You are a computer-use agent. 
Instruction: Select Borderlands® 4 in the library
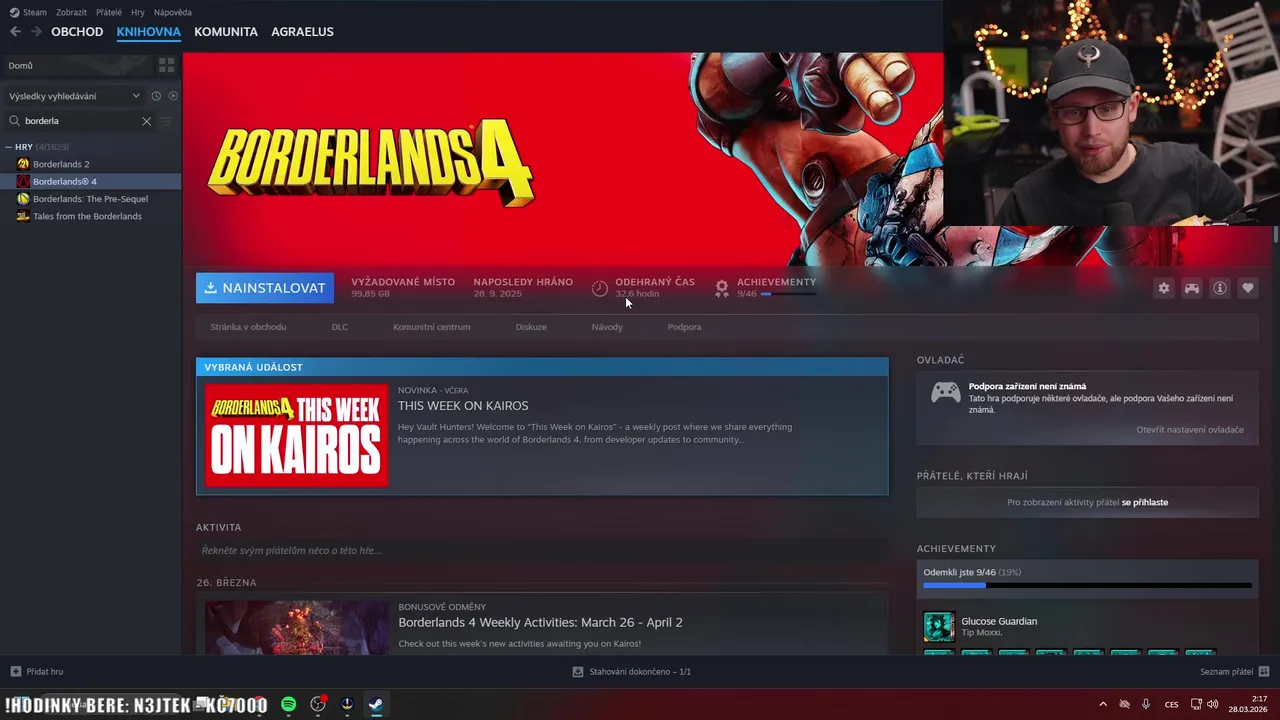coord(91,182)
